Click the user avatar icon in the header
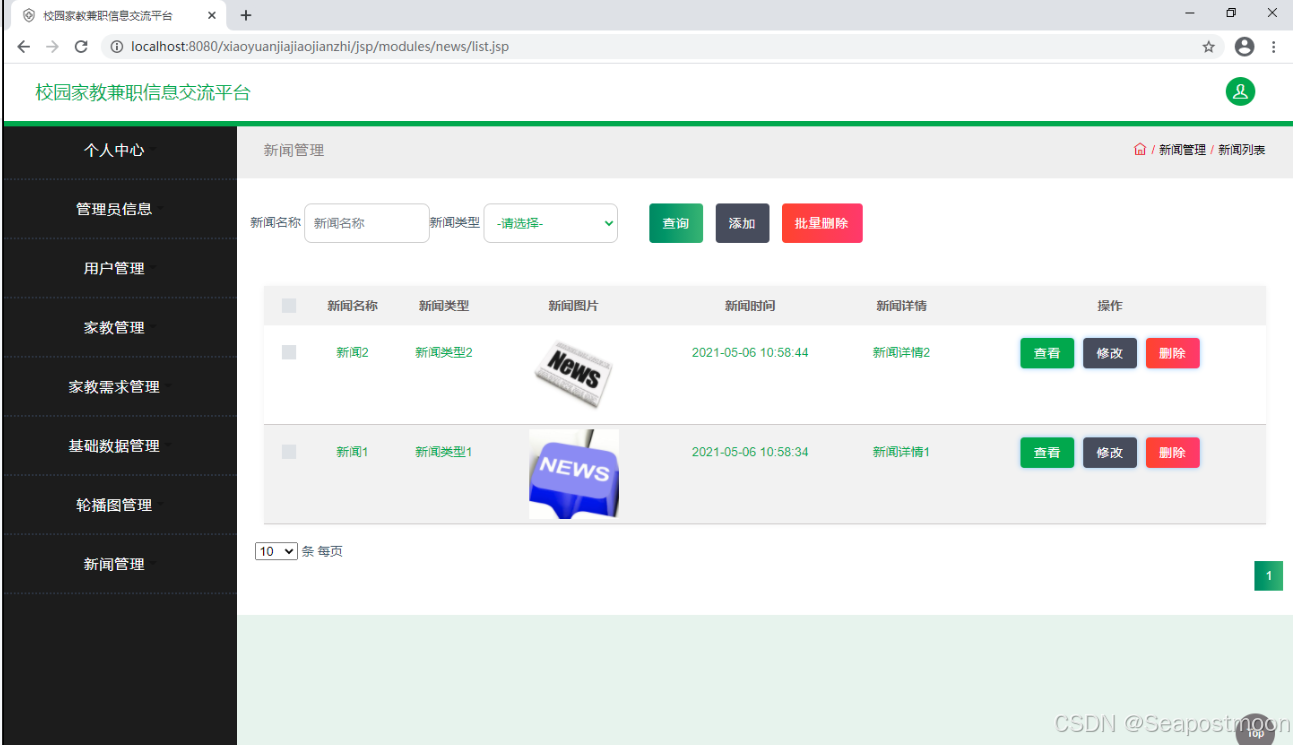Viewport: 1294px width, 745px height. 1241,91
